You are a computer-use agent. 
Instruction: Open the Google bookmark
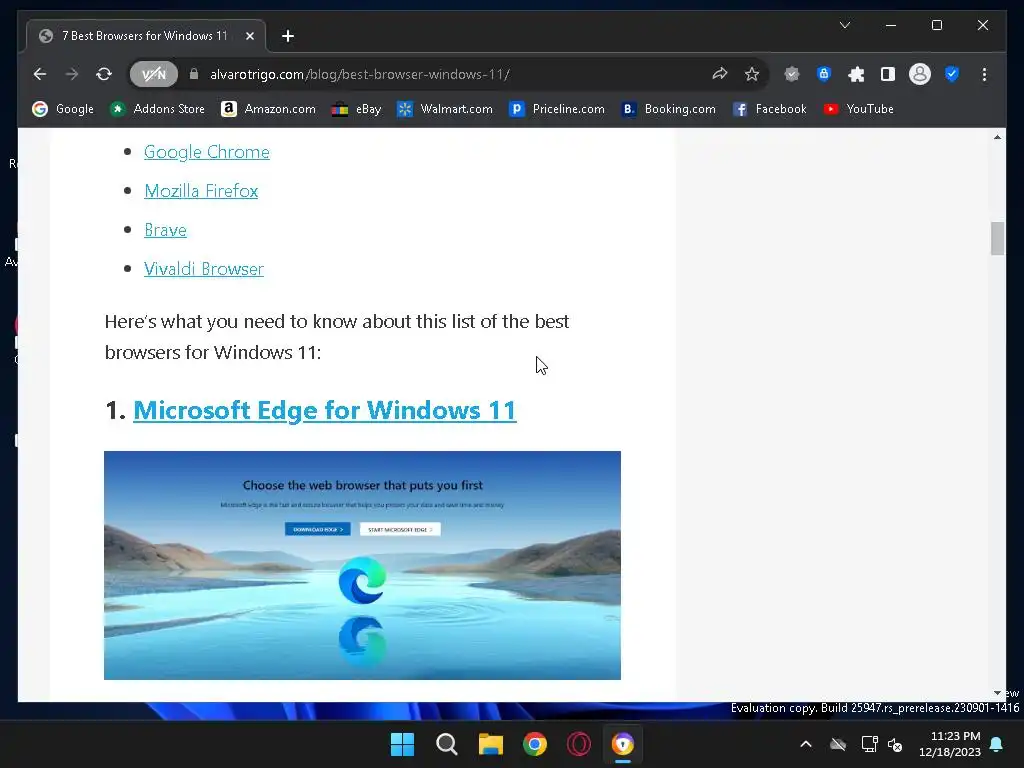63,109
